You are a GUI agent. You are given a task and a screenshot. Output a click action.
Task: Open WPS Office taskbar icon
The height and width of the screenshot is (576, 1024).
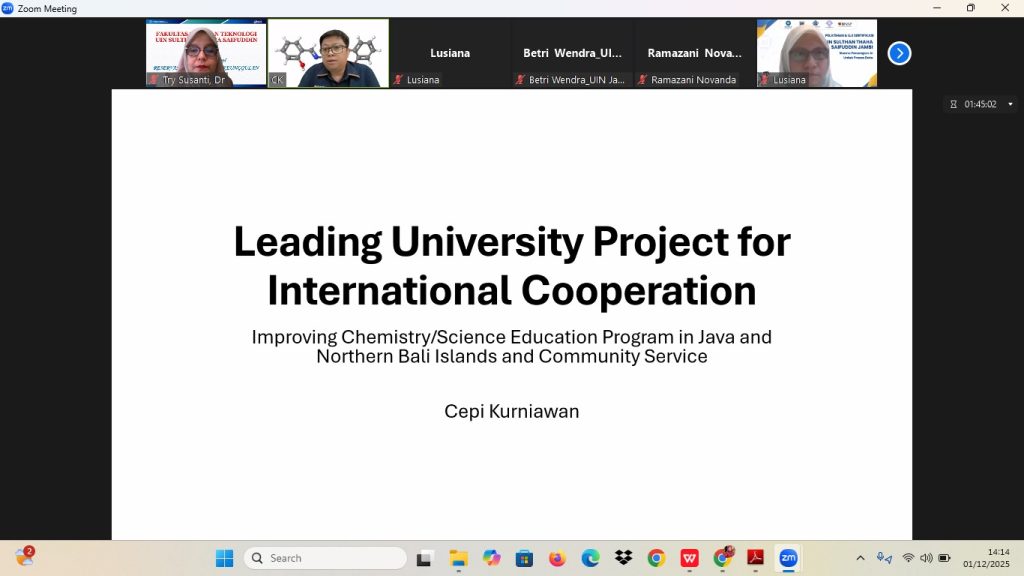click(689, 558)
